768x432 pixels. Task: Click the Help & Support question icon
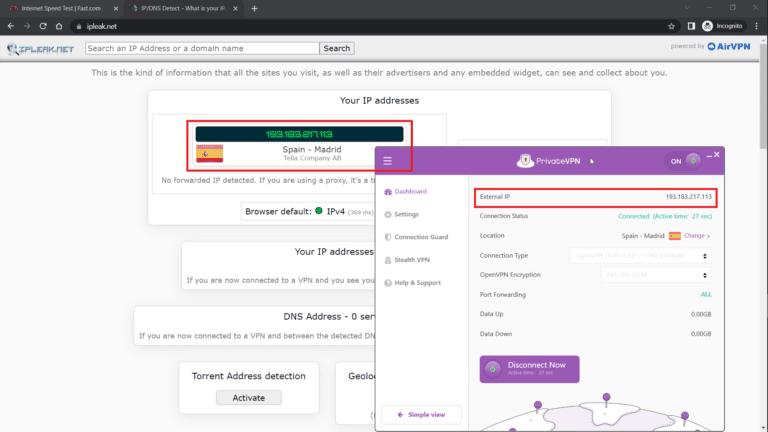coord(388,283)
